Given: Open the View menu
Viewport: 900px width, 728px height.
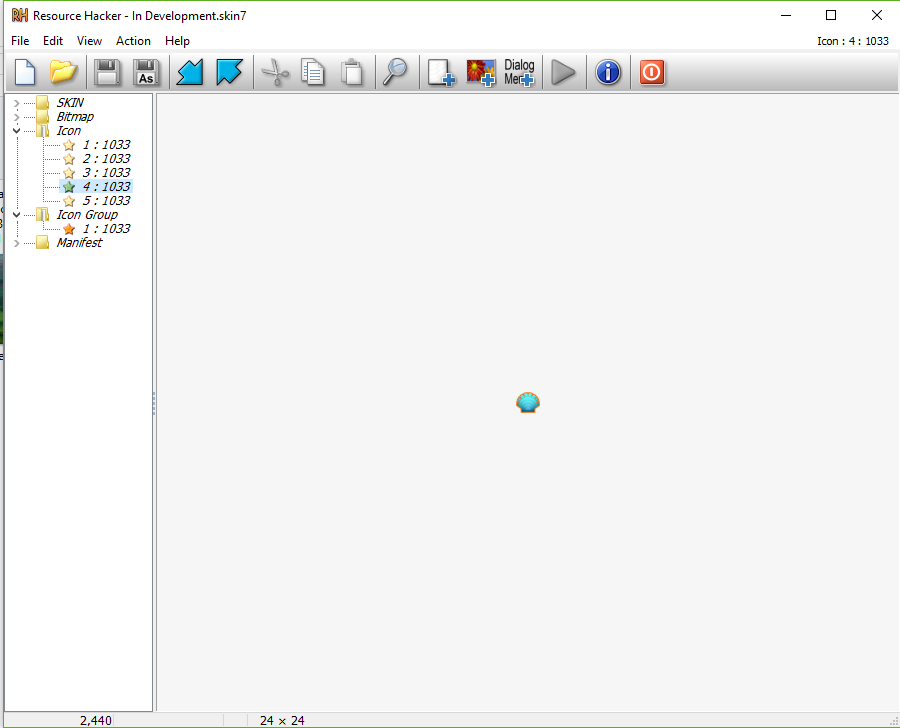Looking at the screenshot, I should tap(89, 41).
